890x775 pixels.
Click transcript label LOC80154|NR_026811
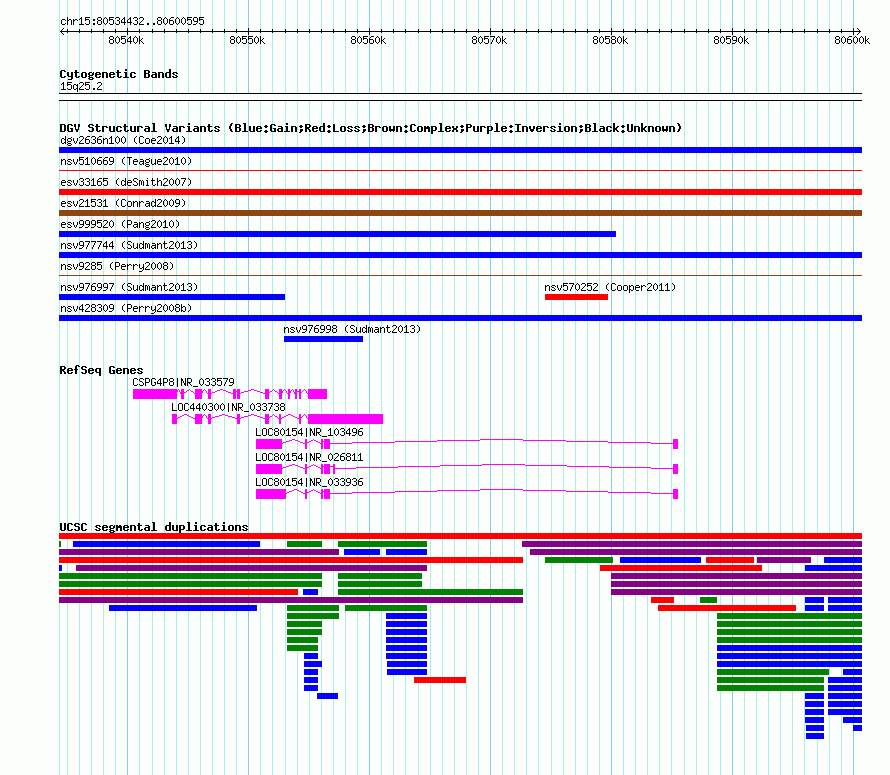click(x=309, y=457)
